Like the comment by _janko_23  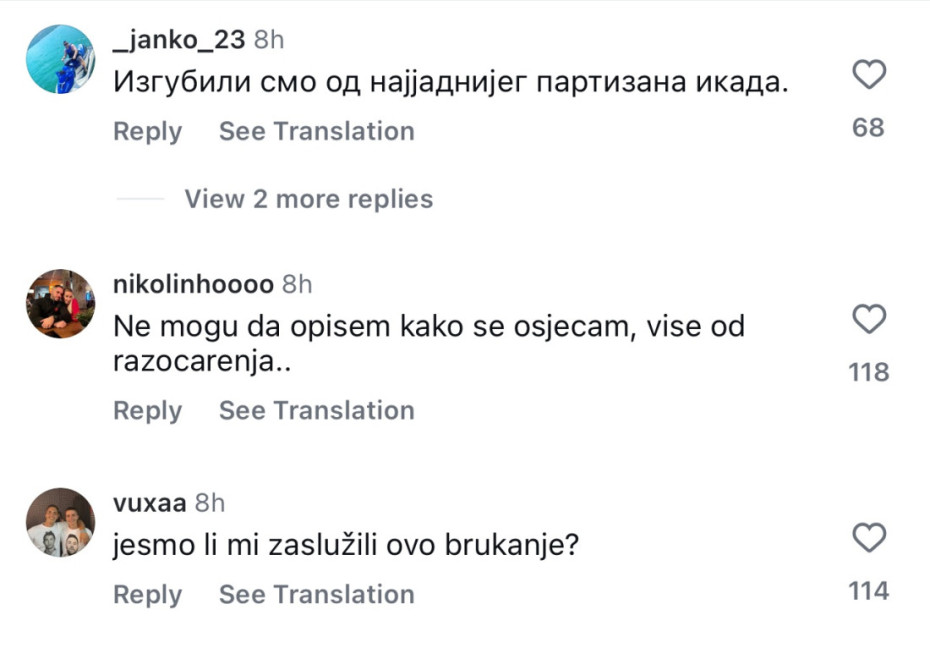tap(869, 75)
